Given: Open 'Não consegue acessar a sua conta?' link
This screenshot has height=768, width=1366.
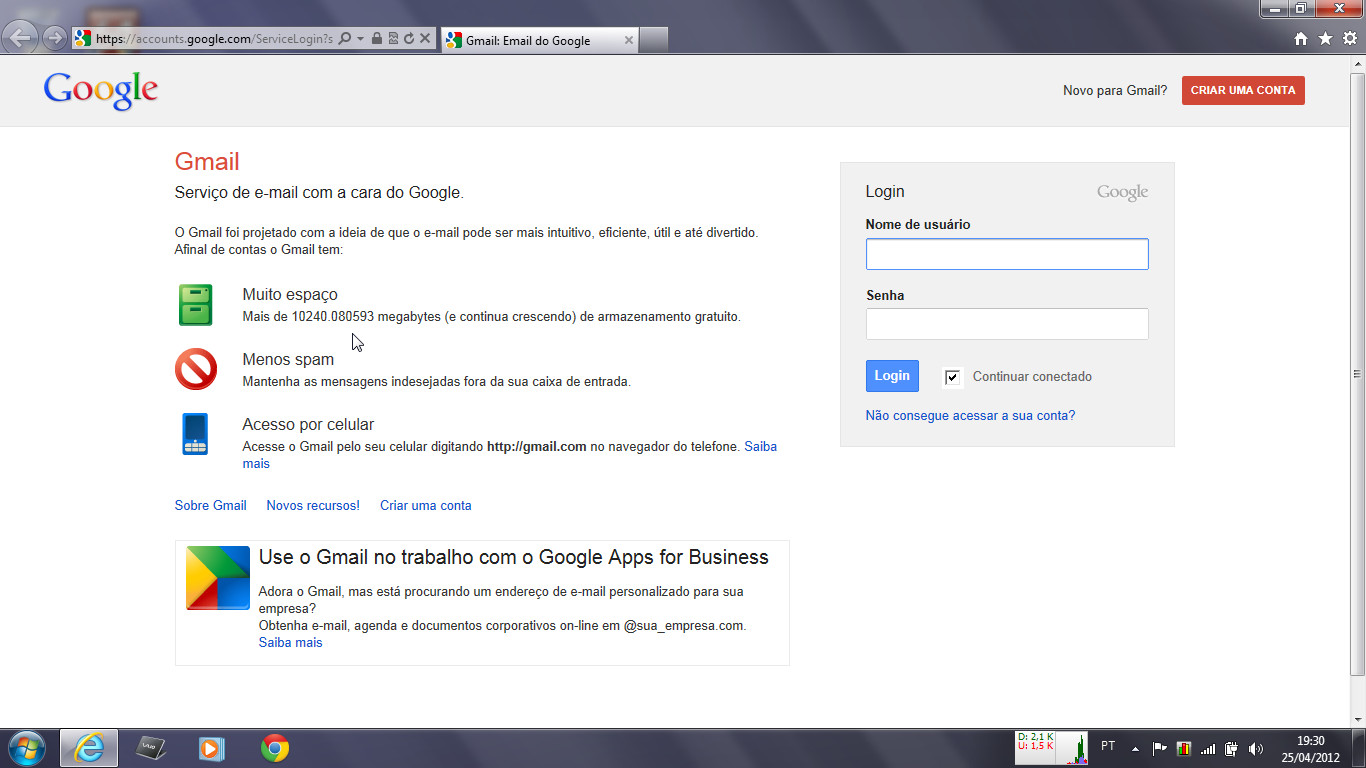Looking at the screenshot, I should click(x=971, y=414).
